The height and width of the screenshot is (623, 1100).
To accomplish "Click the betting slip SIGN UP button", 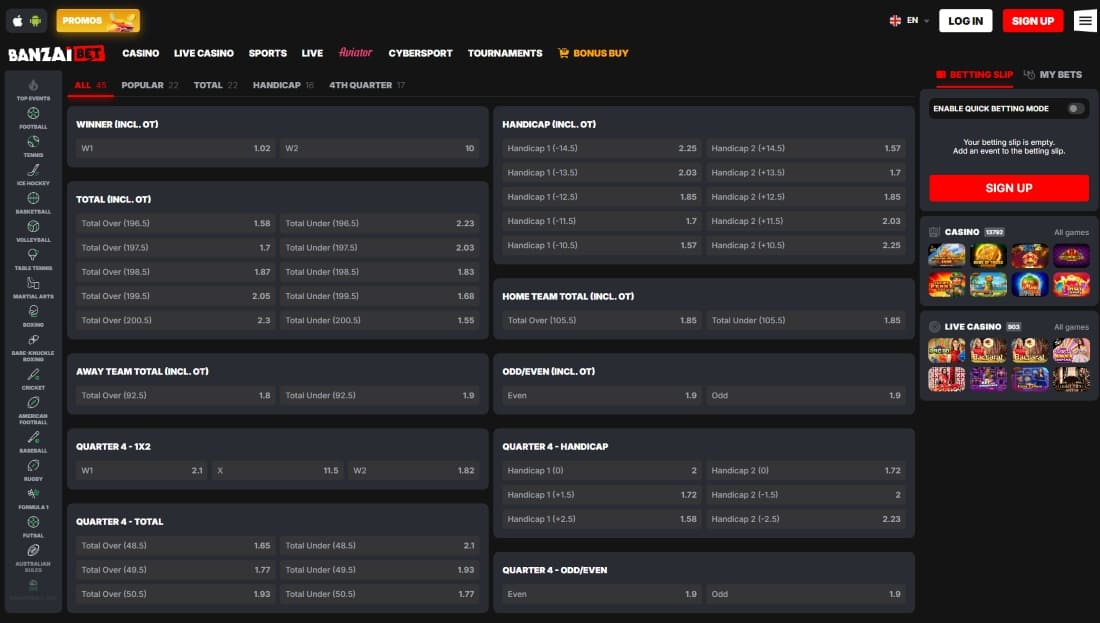I will pos(1009,188).
